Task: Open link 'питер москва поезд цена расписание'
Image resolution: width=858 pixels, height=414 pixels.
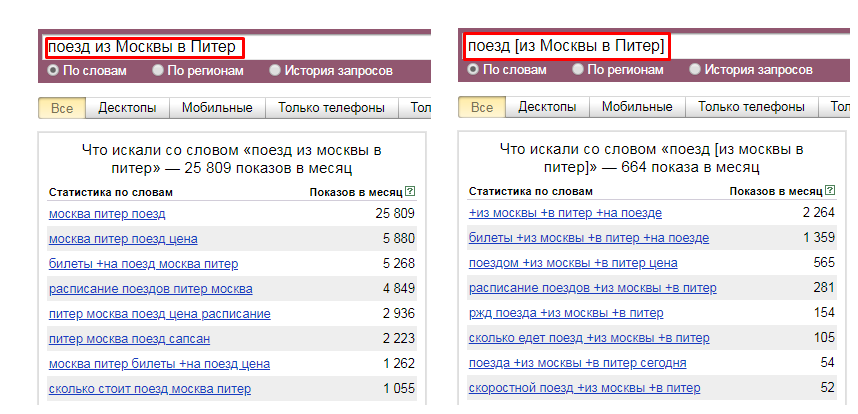Action: 160,314
